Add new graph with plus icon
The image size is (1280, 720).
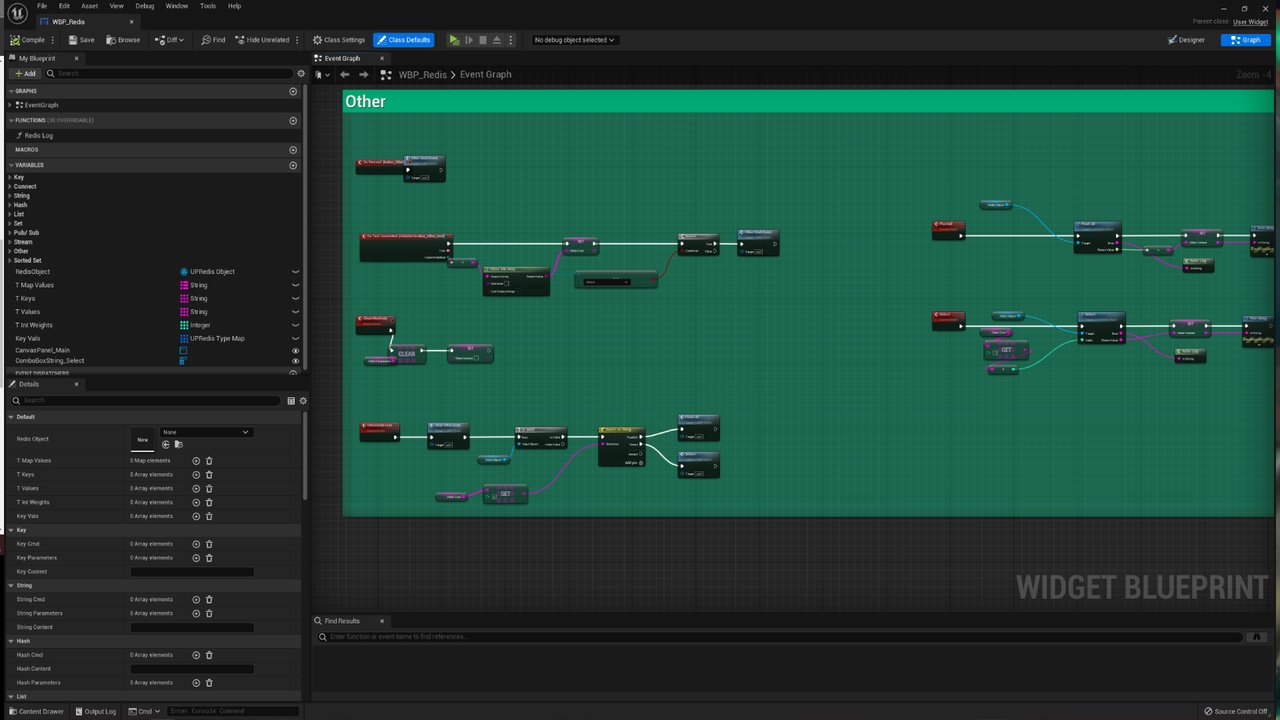pyautogui.click(x=293, y=91)
